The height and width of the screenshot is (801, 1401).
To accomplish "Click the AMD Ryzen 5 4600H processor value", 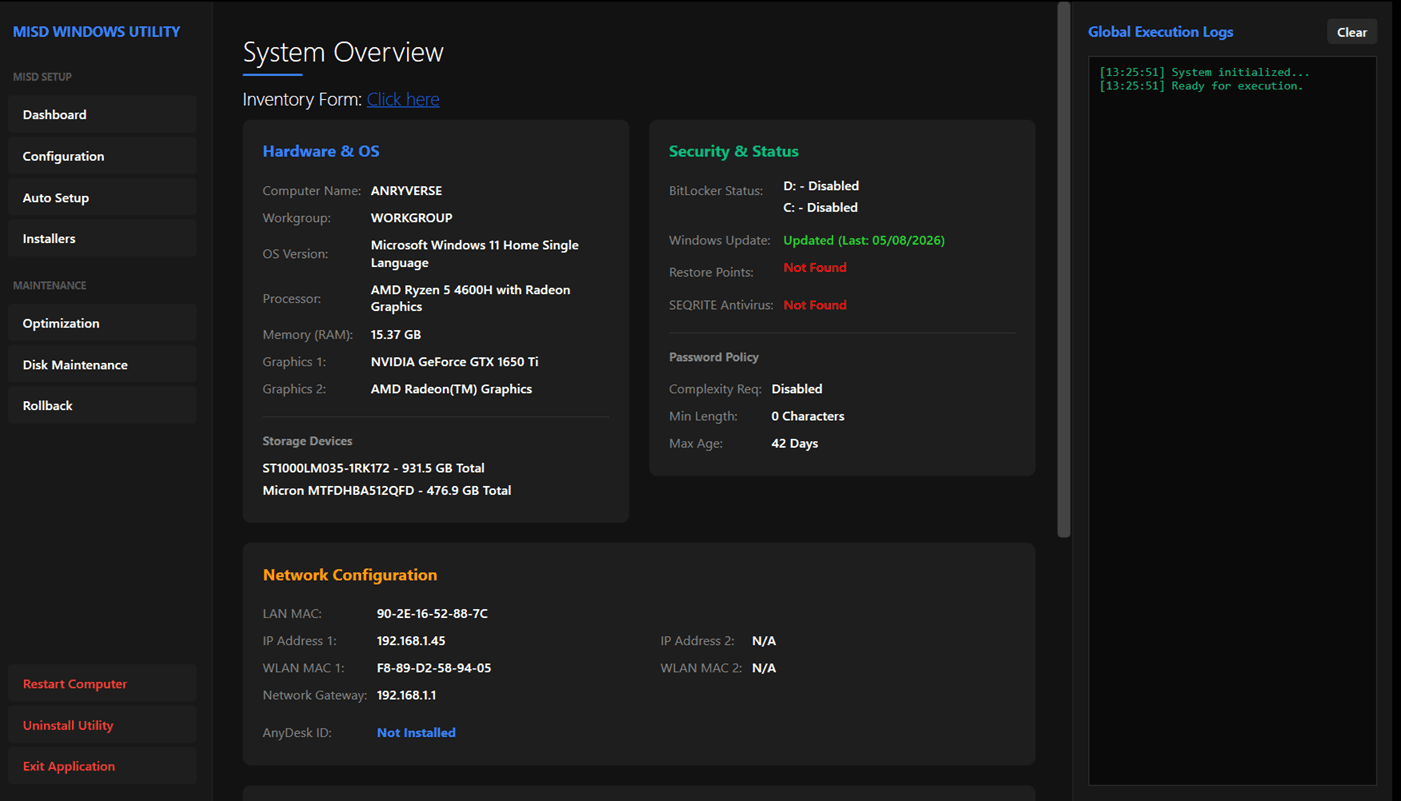I will tap(470, 298).
